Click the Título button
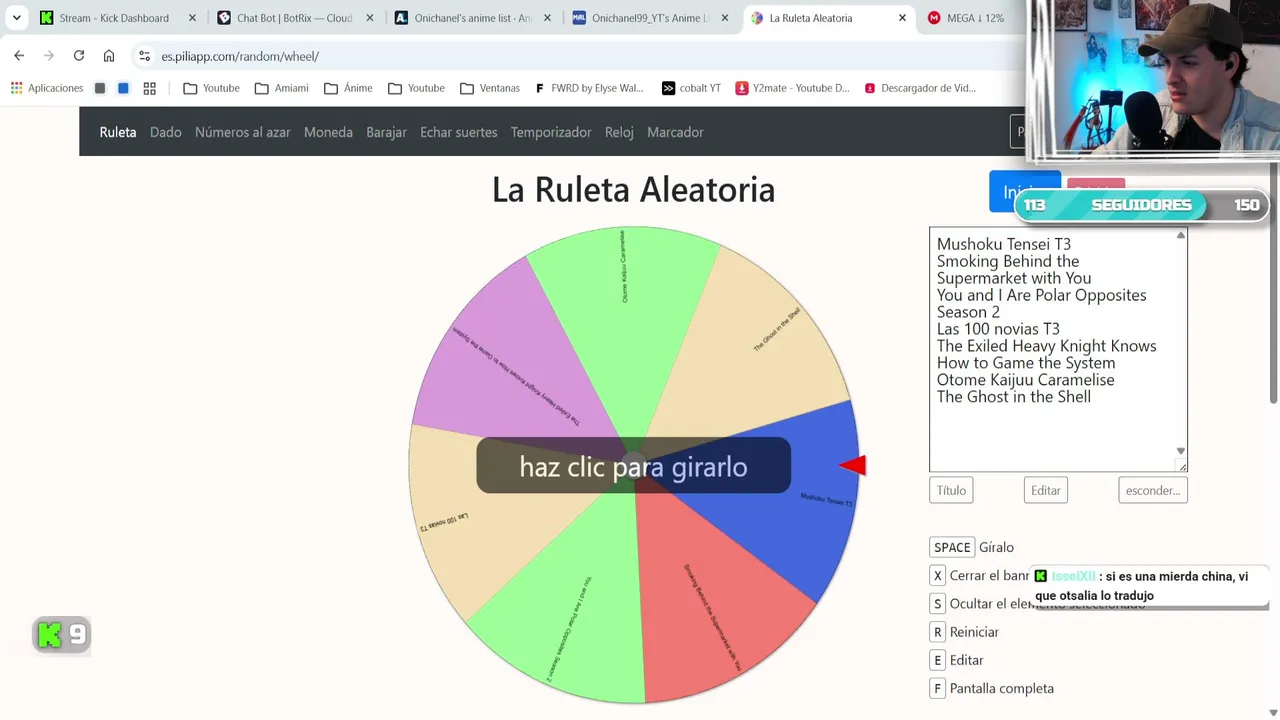Screen dimensions: 1280x720 click(951, 490)
